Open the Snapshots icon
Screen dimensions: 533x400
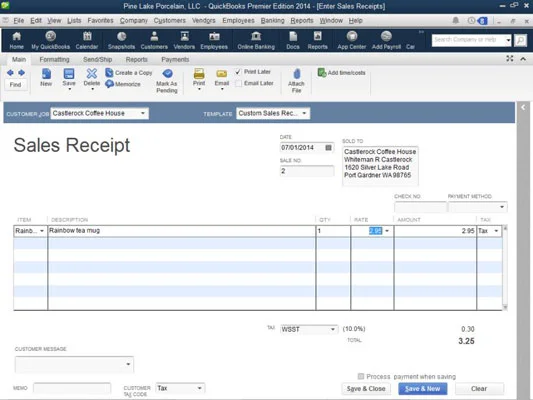tap(121, 40)
